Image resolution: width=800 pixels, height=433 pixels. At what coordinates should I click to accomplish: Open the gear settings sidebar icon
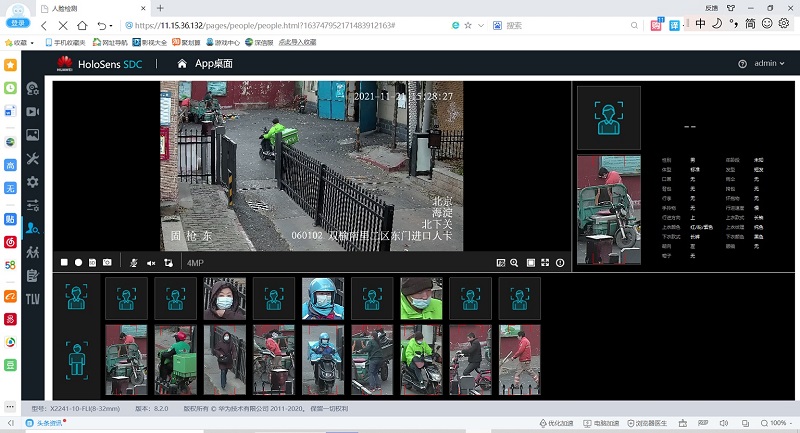click(33, 182)
